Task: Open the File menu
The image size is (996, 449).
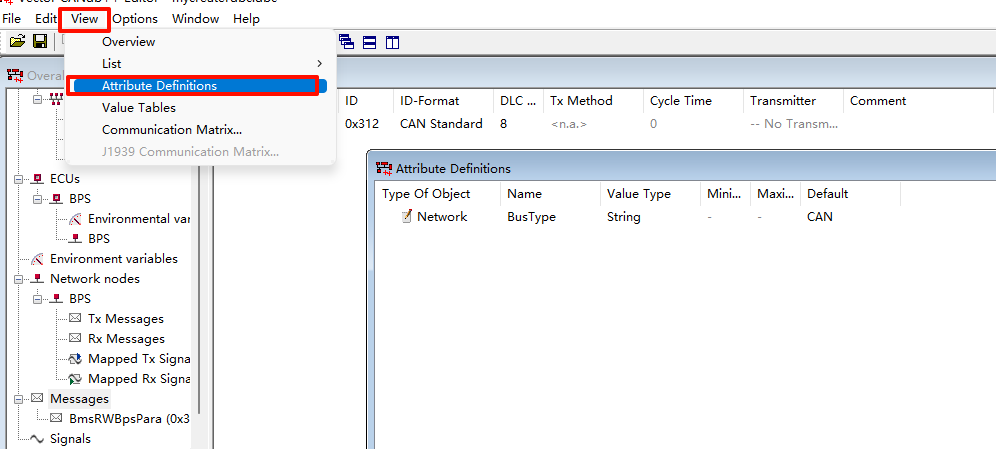Action: pos(11,18)
